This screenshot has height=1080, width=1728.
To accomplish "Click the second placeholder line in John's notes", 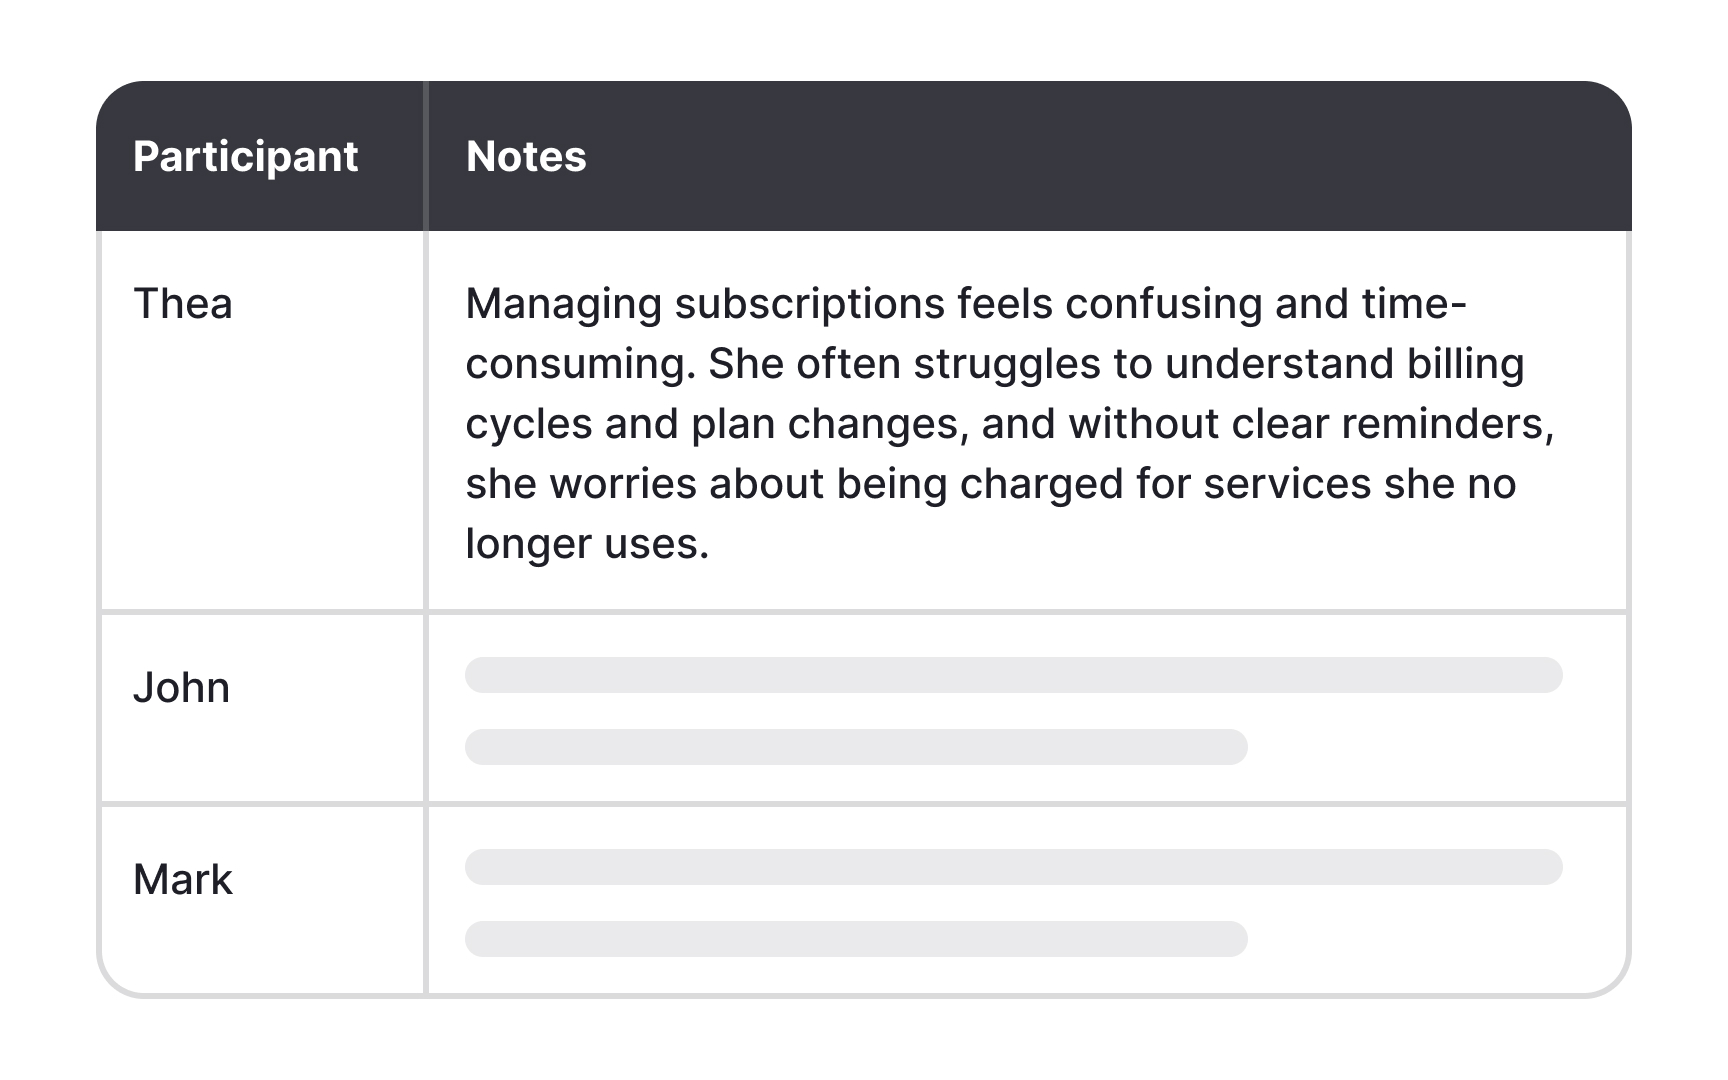I will click(x=856, y=747).
